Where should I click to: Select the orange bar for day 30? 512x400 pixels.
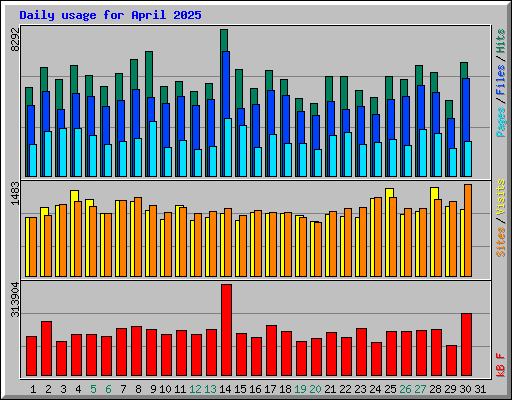coord(468,231)
